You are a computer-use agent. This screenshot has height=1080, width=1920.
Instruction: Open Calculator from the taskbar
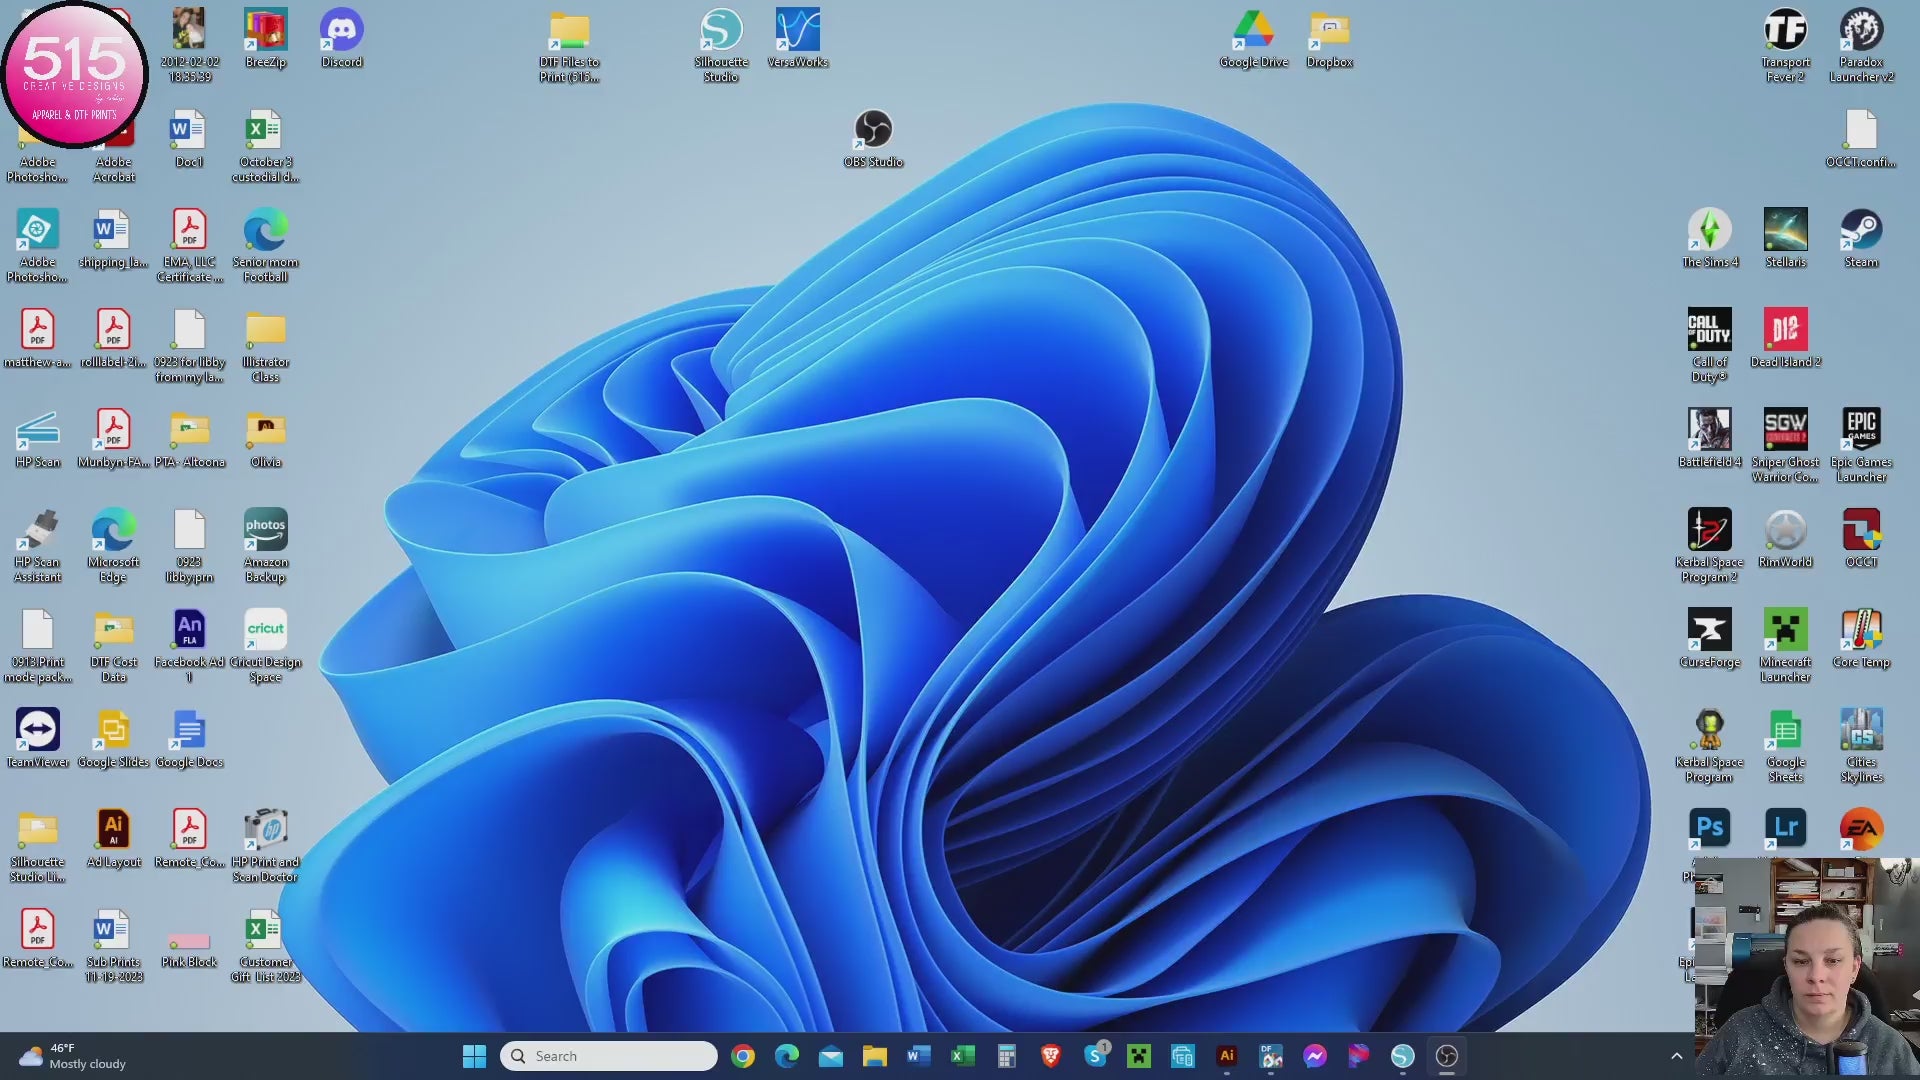1007,1056
